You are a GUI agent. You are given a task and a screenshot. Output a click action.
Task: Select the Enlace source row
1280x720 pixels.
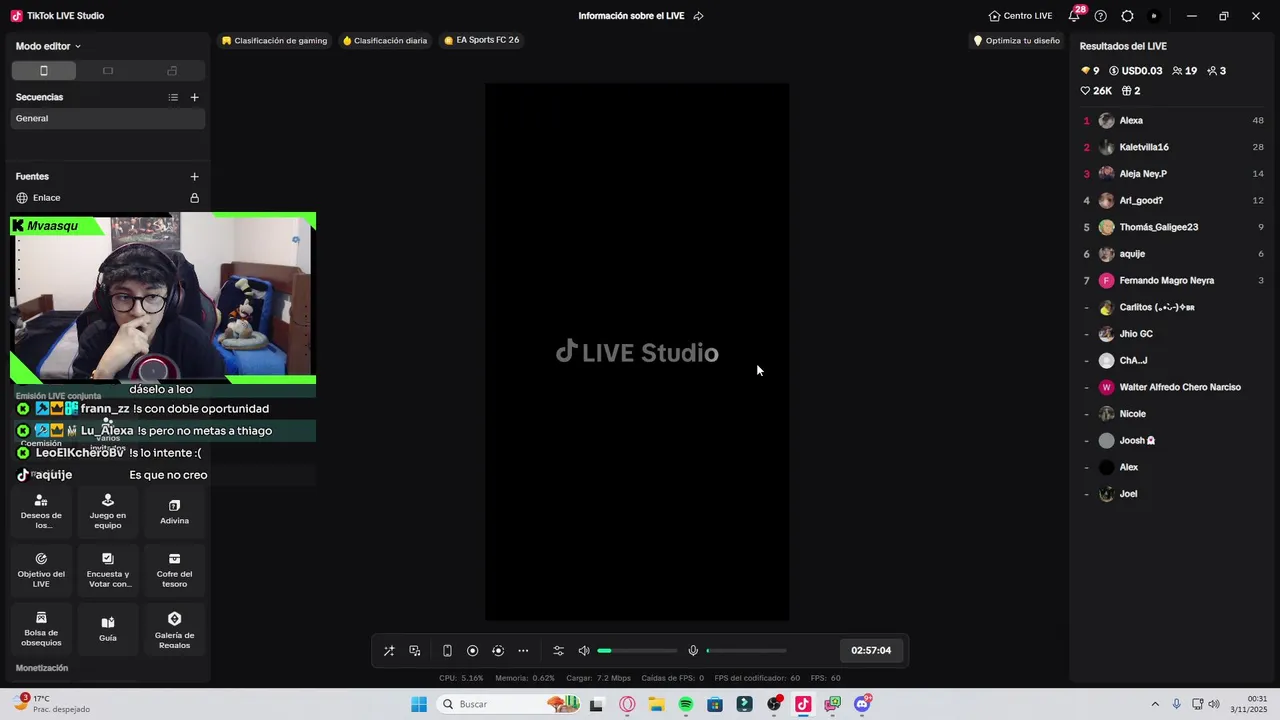[x=108, y=198]
